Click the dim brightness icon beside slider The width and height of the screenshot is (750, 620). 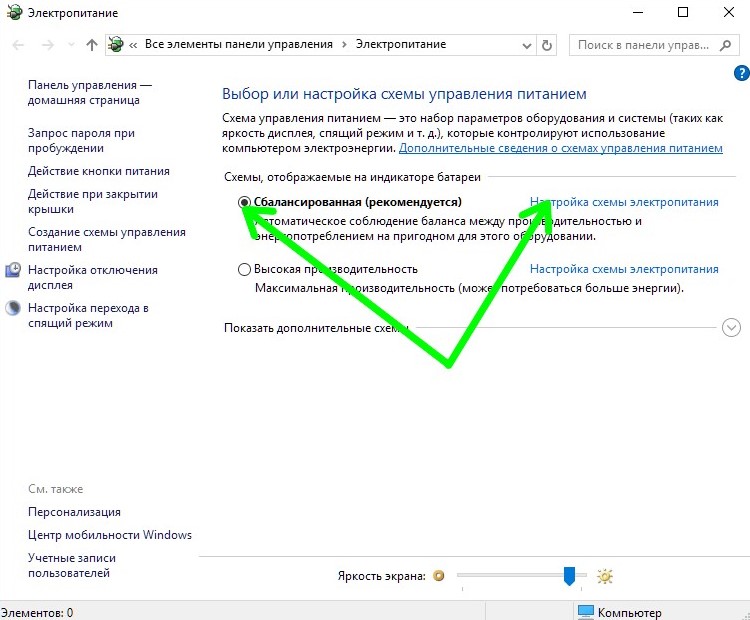click(439, 576)
